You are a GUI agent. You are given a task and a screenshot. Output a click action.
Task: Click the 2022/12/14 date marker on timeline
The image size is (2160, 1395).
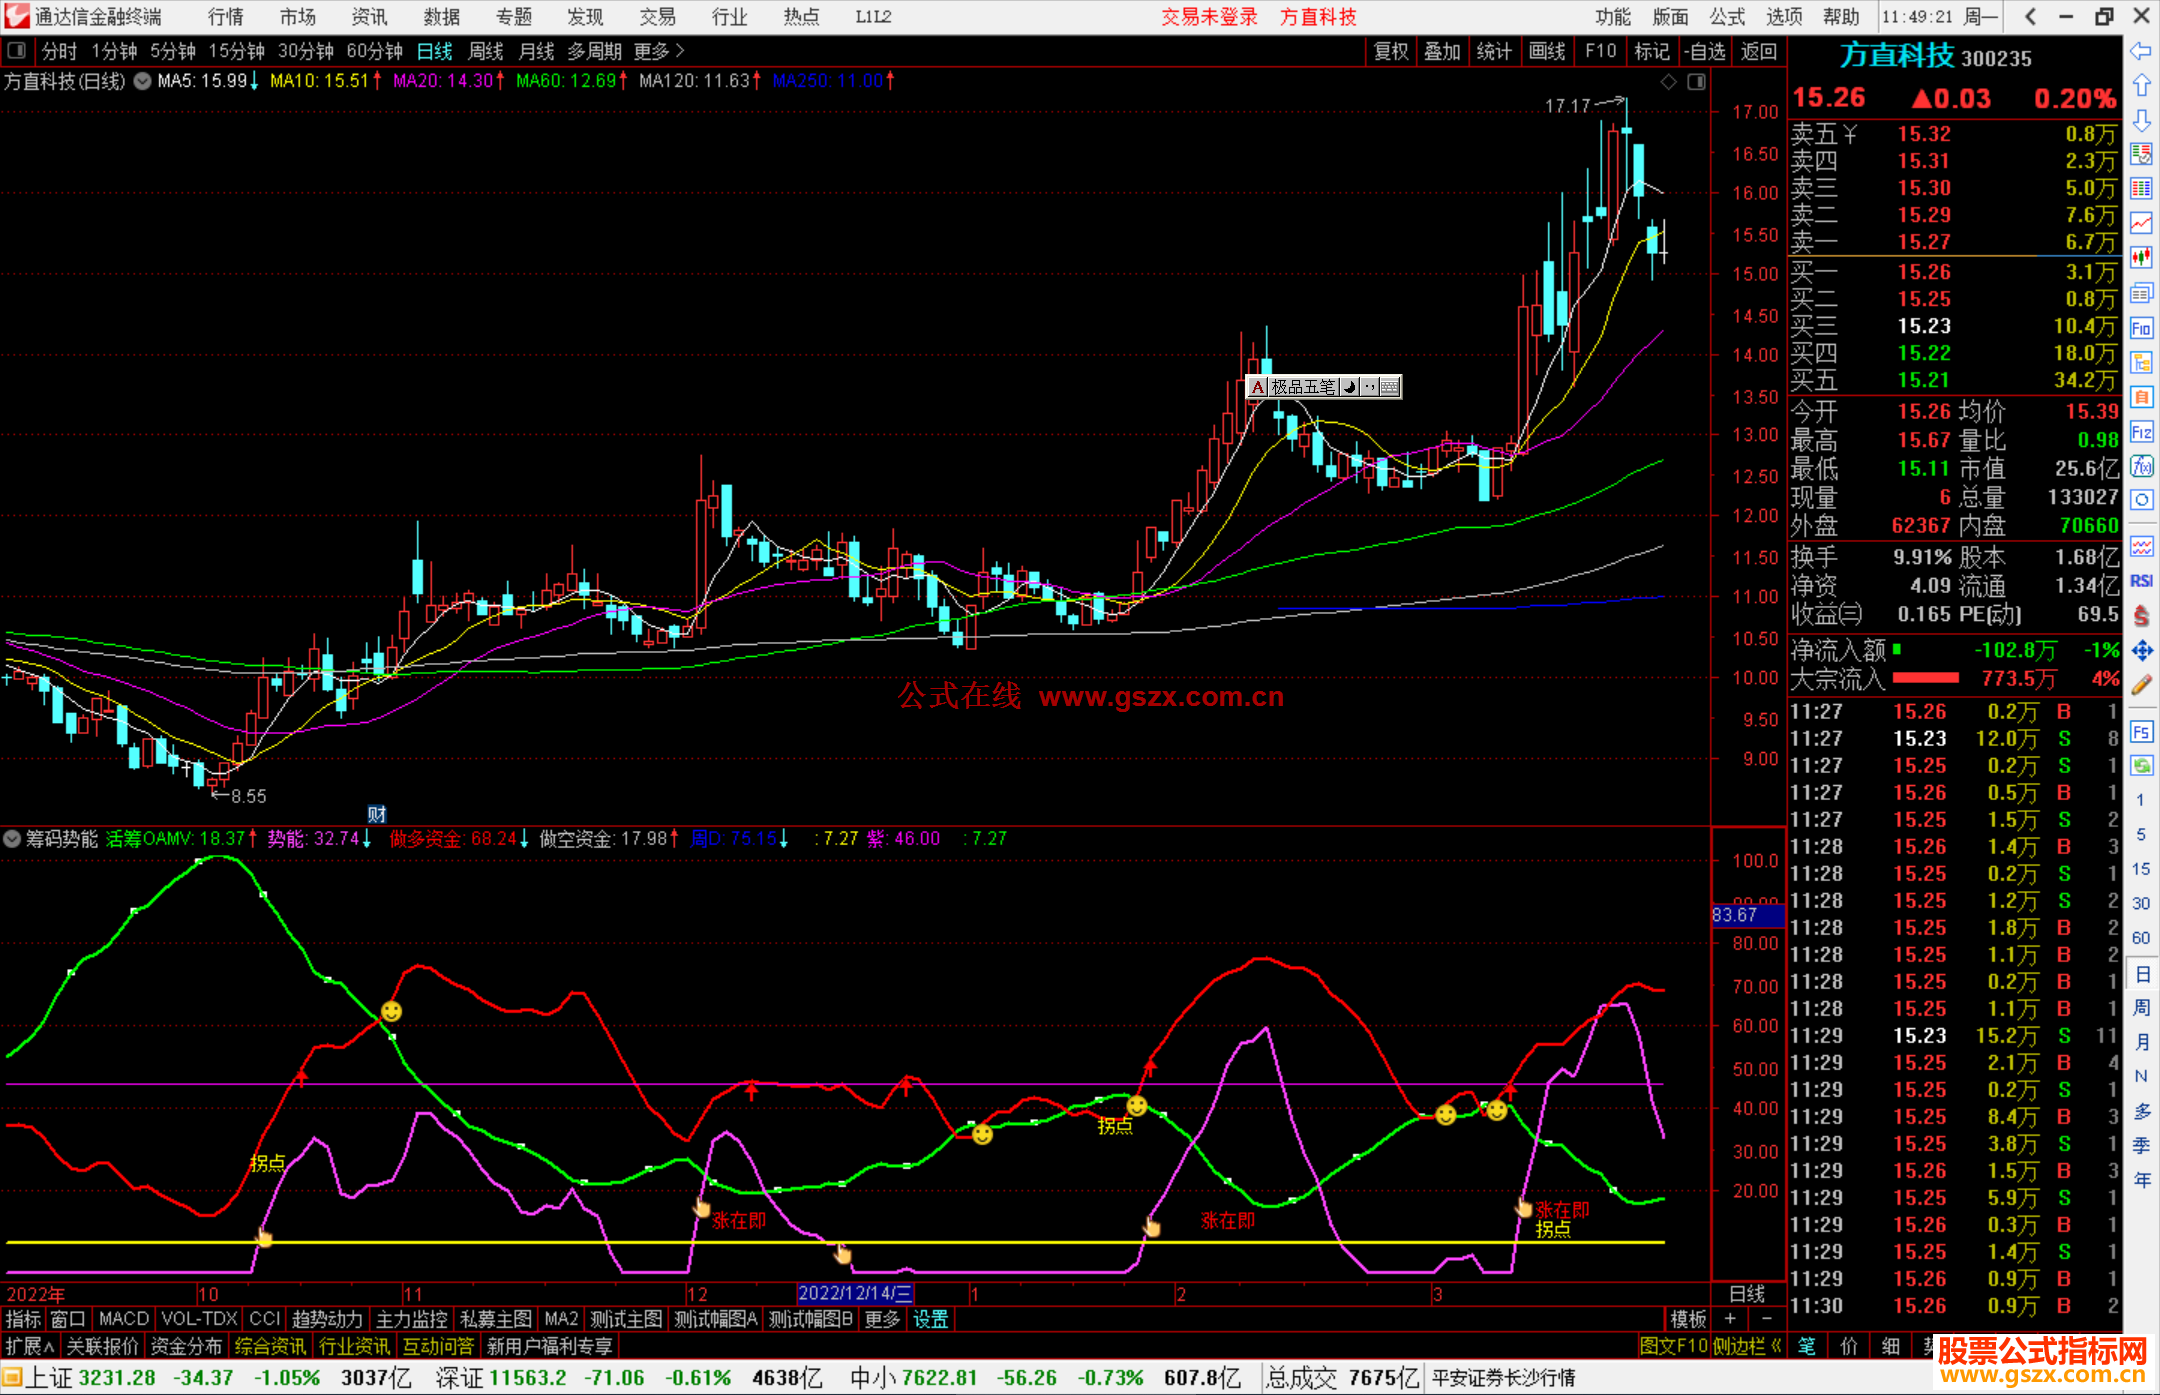tap(855, 1293)
